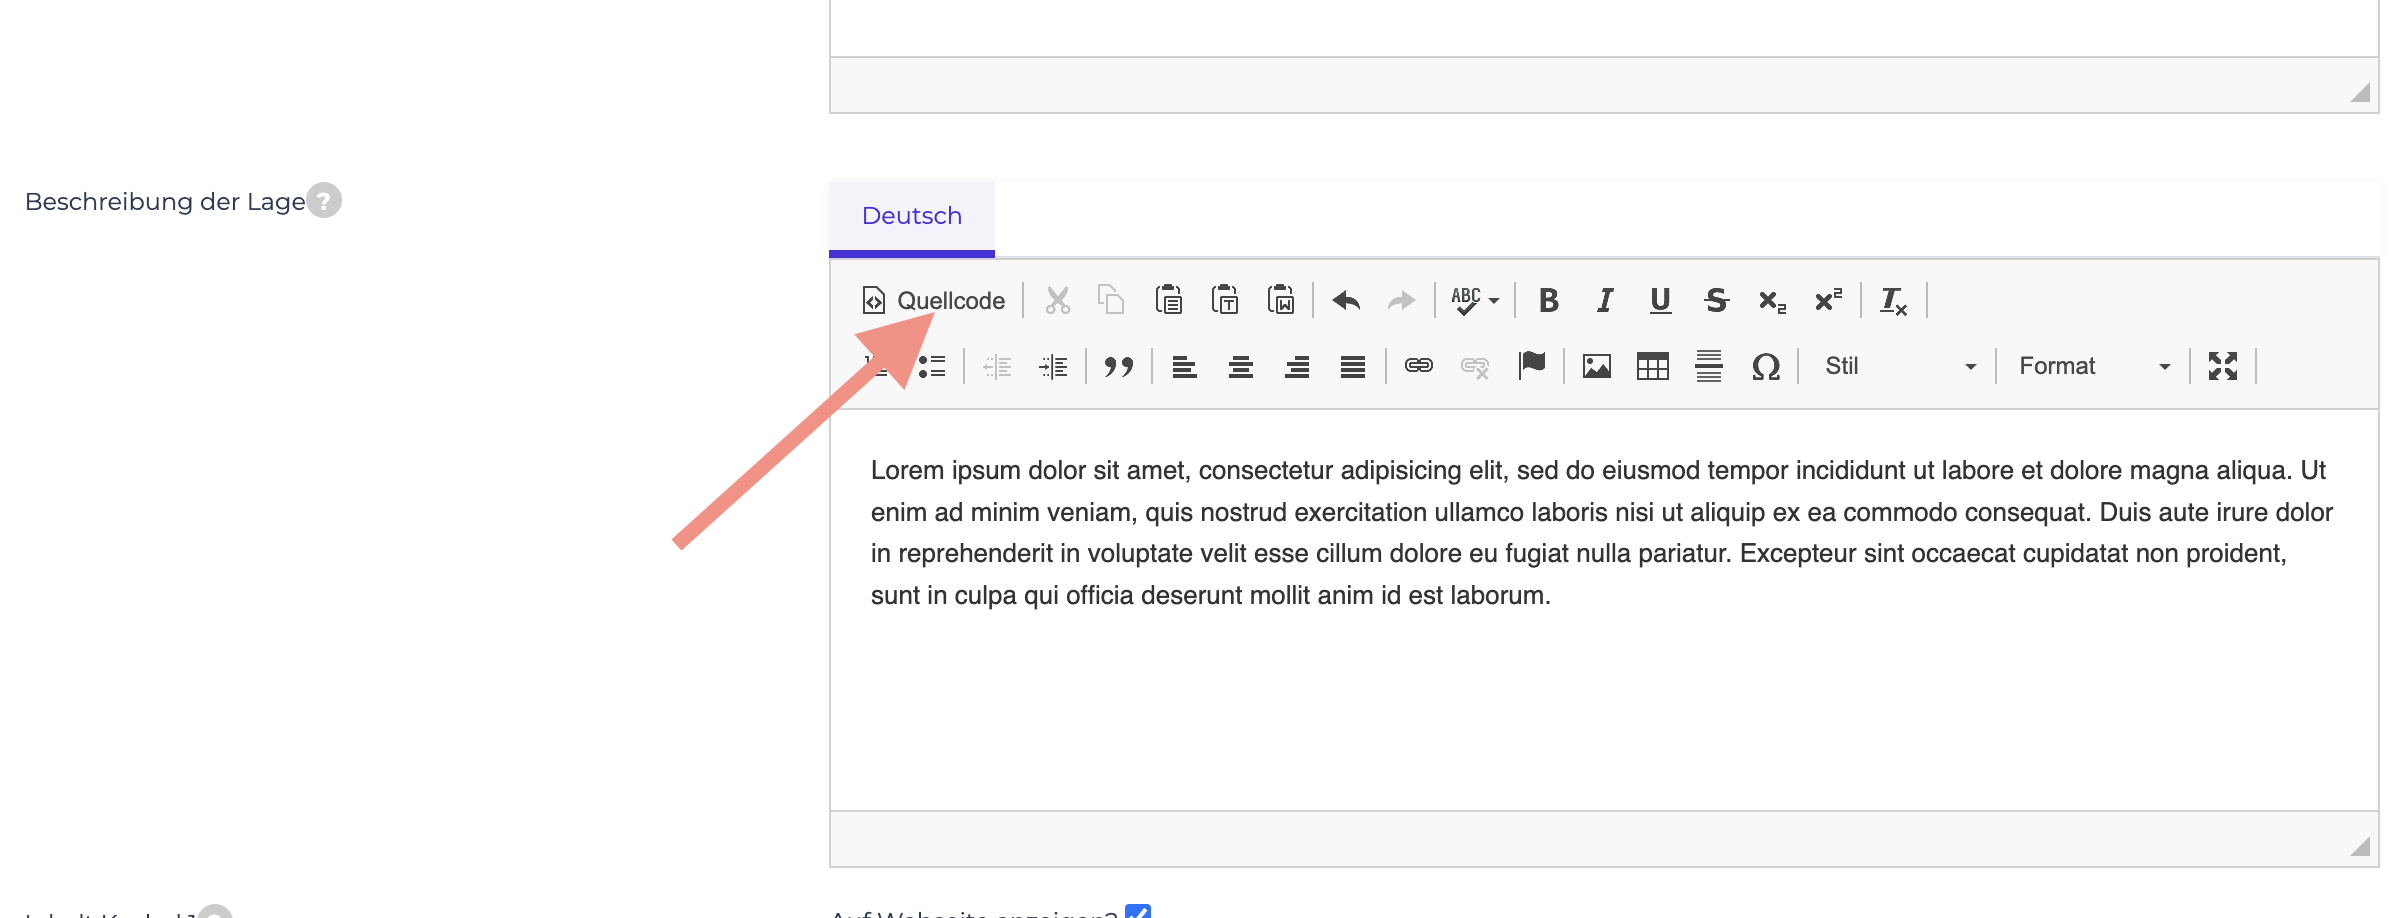The height and width of the screenshot is (918, 2400).
Task: Toggle subscript formatting
Action: 1772,300
